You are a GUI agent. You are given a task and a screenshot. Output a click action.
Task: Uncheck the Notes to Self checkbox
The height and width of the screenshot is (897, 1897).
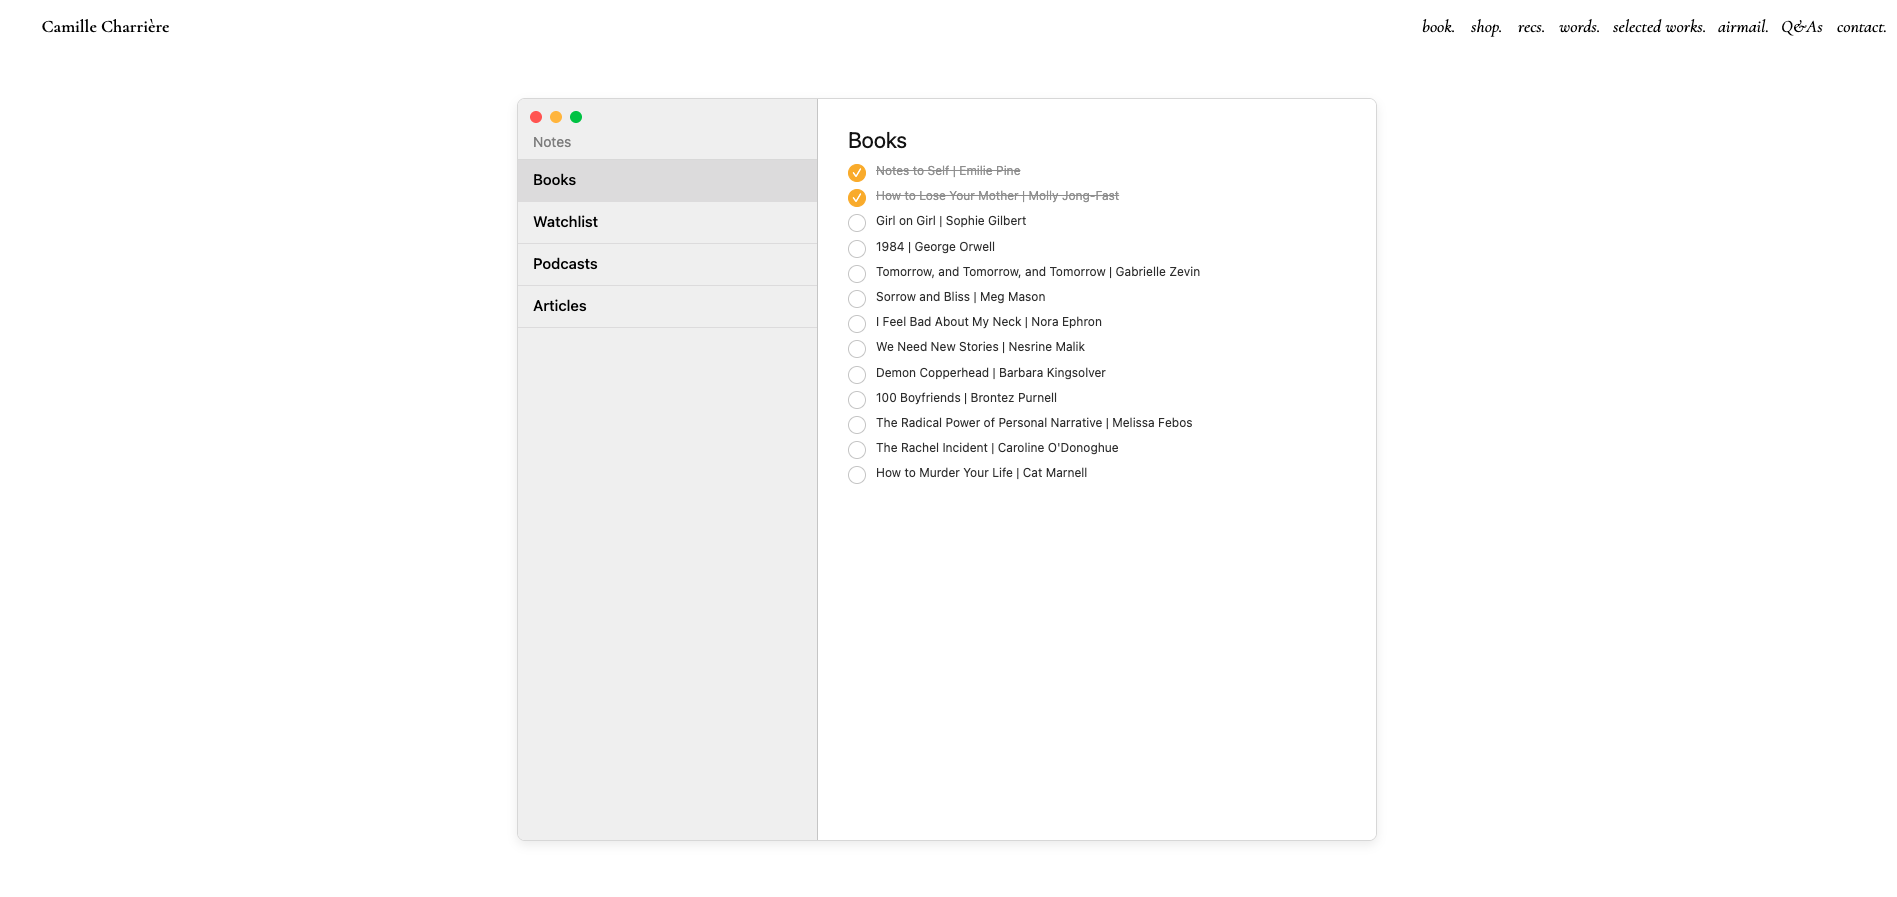tap(857, 172)
